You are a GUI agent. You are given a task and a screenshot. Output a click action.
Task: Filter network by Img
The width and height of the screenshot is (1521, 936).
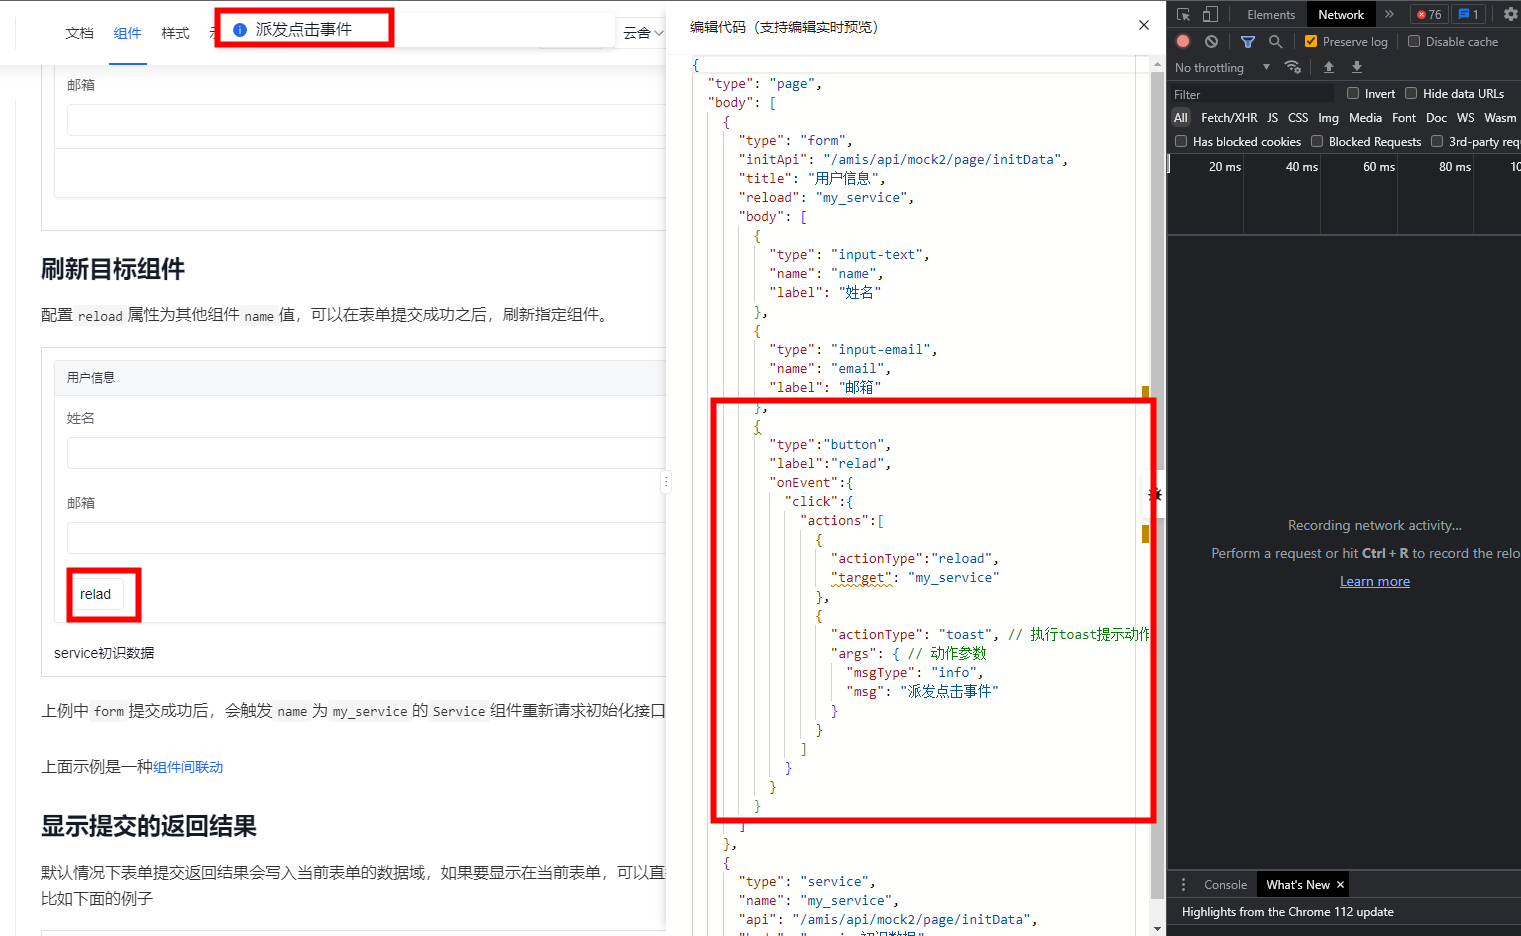click(1328, 117)
